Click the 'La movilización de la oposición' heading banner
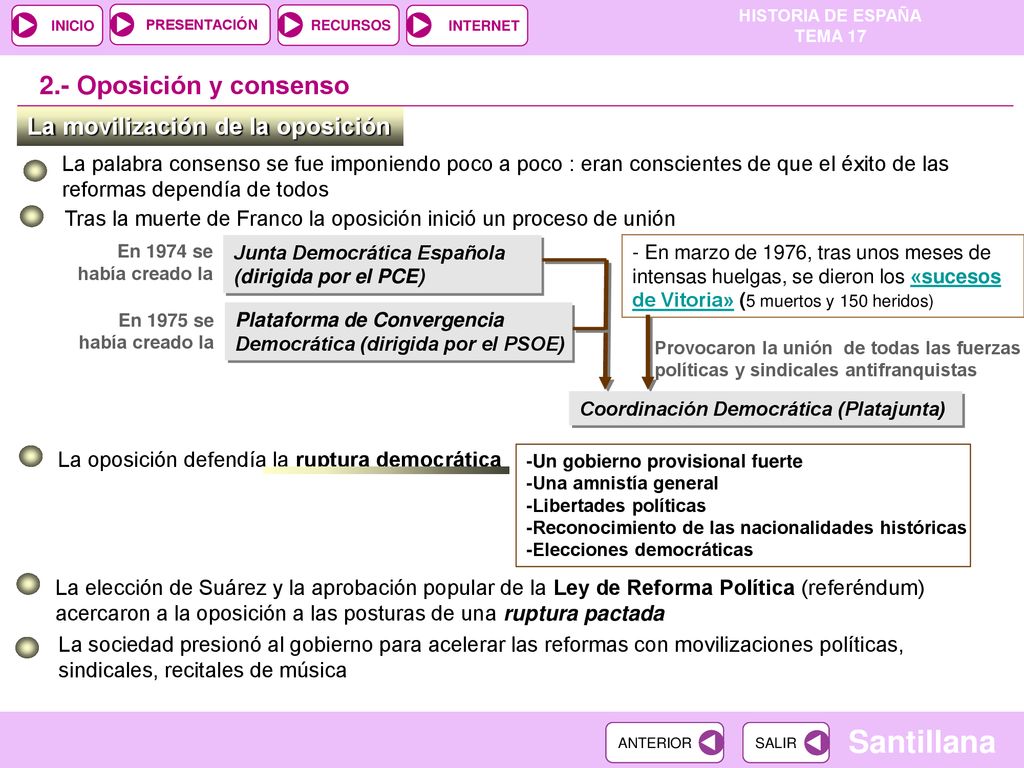 [210, 127]
